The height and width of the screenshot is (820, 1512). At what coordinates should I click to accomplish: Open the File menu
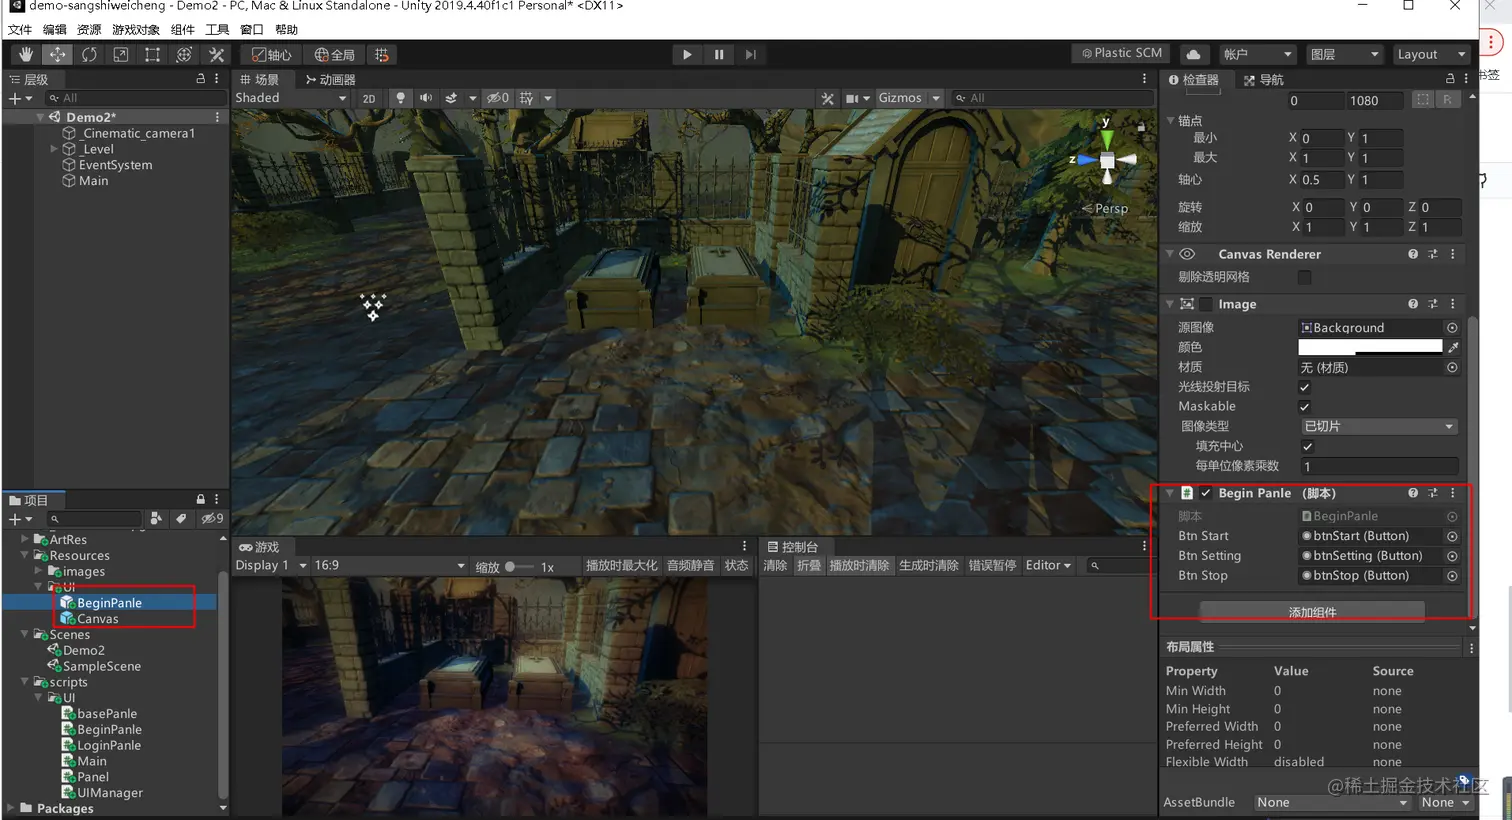tap(20, 30)
